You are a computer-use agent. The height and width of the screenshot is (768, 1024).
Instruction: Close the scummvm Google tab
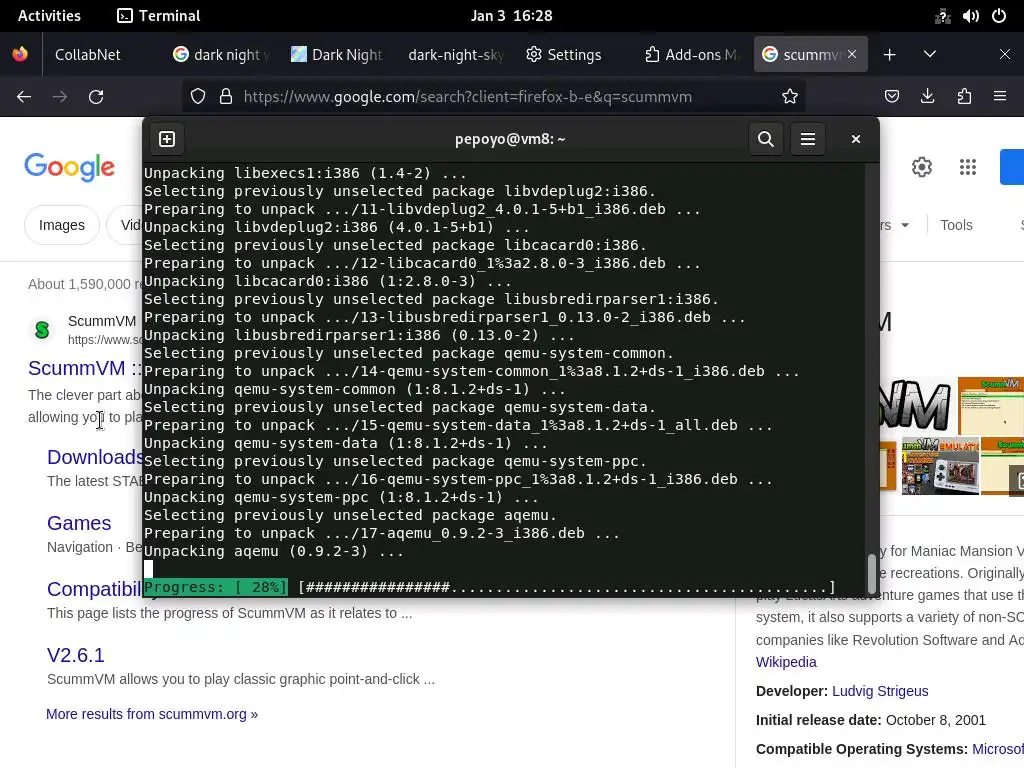pyautogui.click(x=852, y=54)
